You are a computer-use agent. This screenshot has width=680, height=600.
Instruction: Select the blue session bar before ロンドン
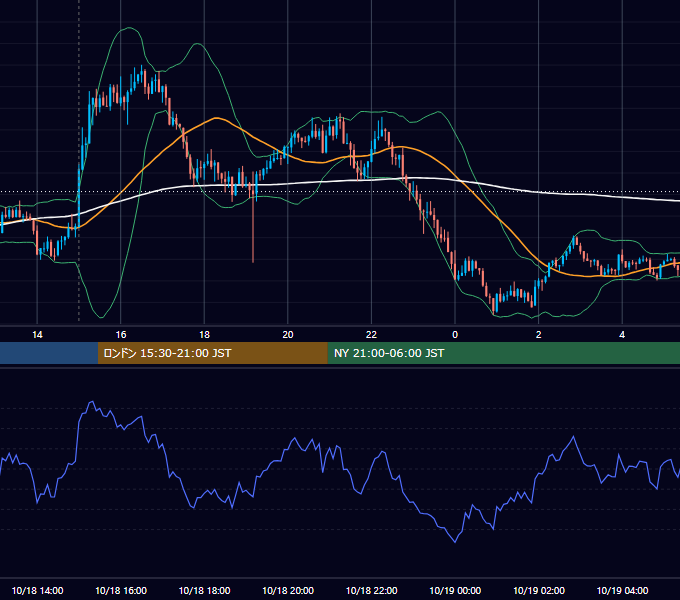[49, 353]
